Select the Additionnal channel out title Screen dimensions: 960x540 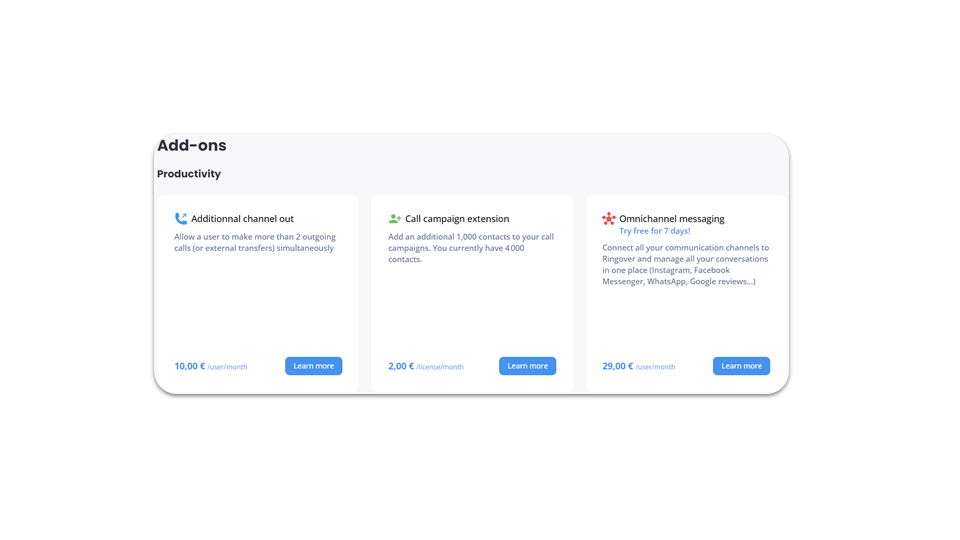242,219
